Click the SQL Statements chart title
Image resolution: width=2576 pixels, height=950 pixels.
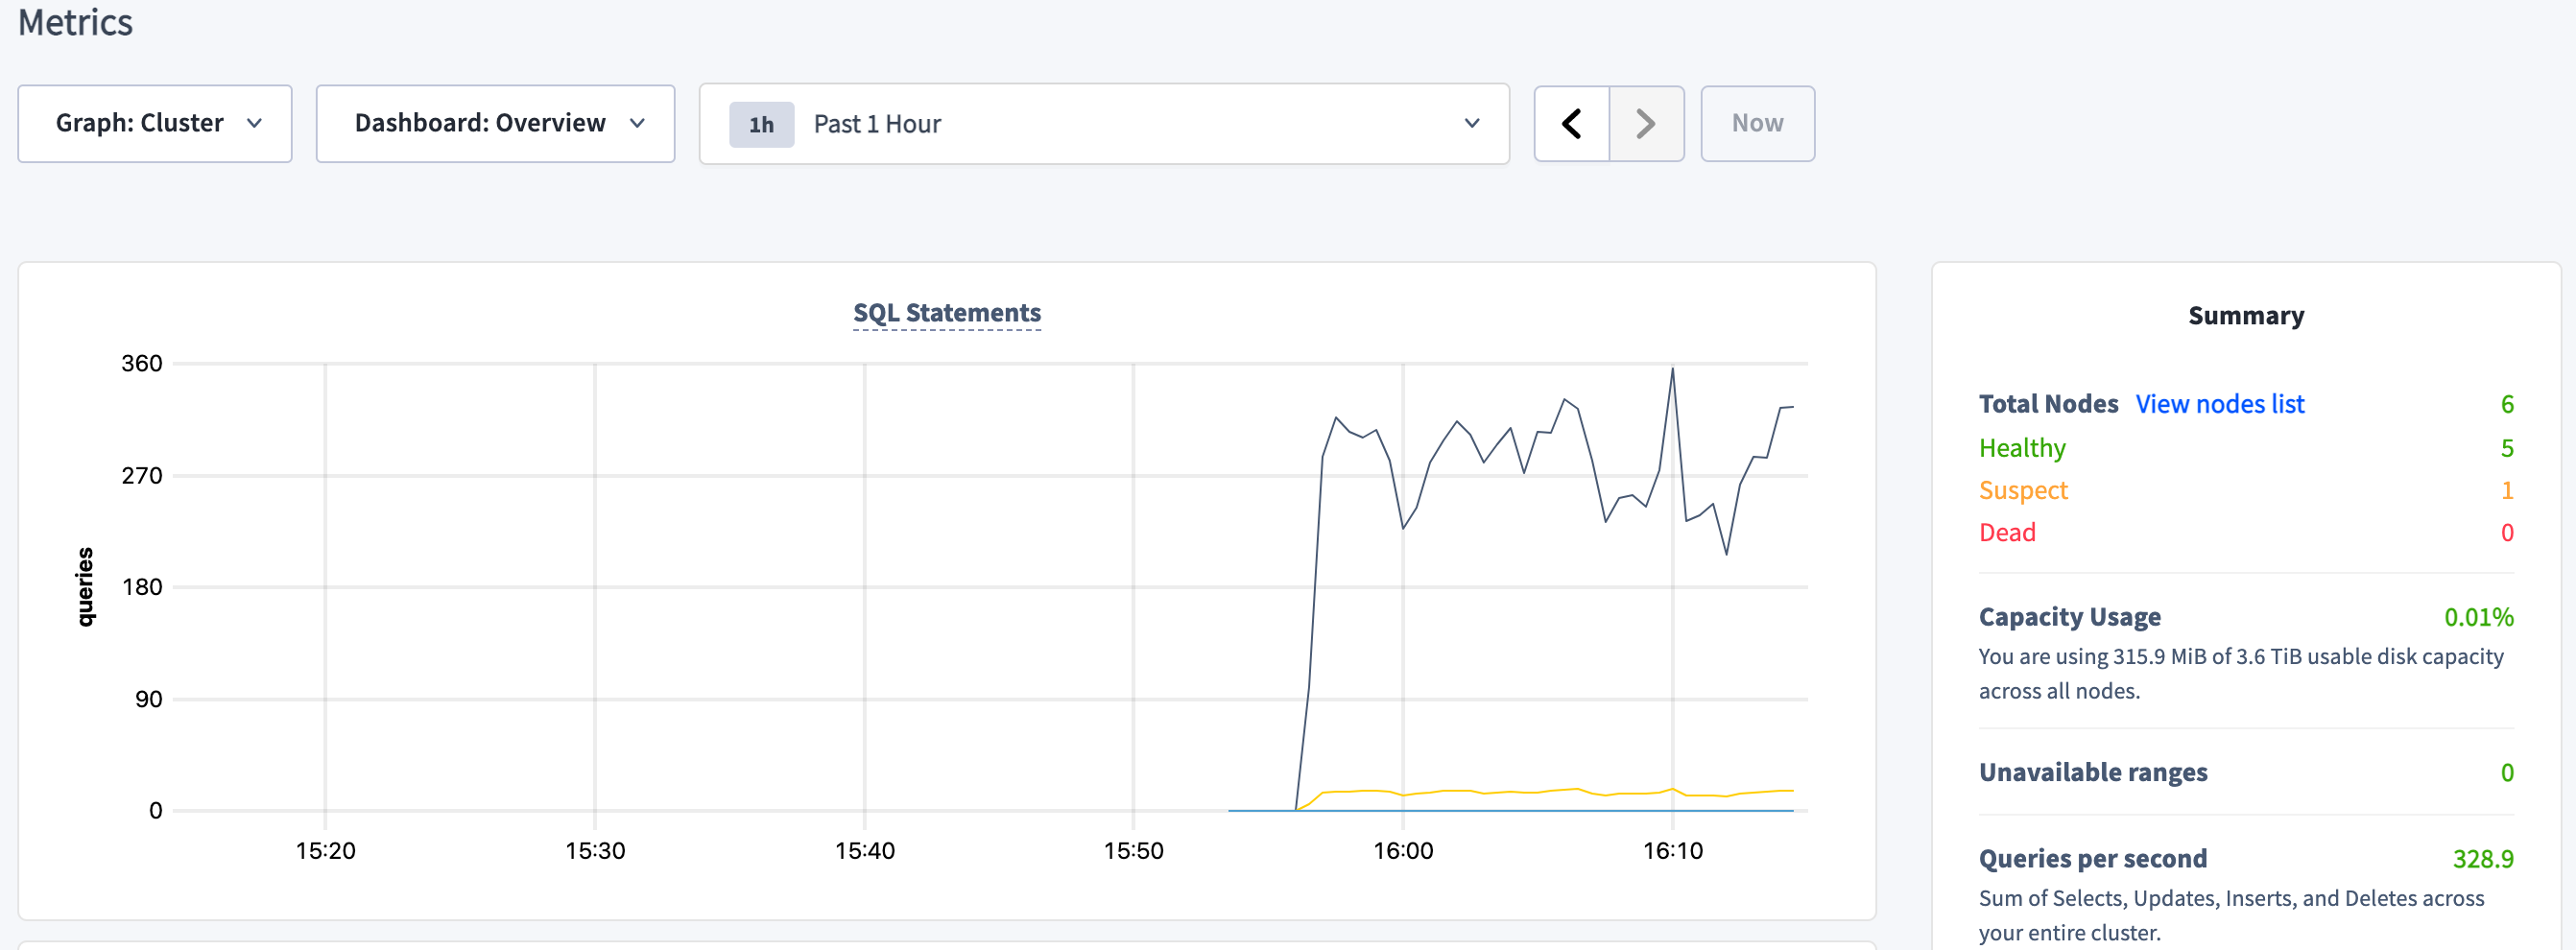coord(946,312)
